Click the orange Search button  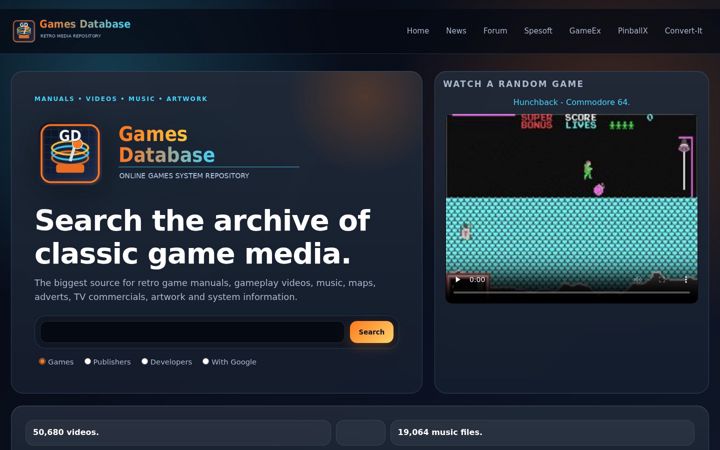(371, 332)
